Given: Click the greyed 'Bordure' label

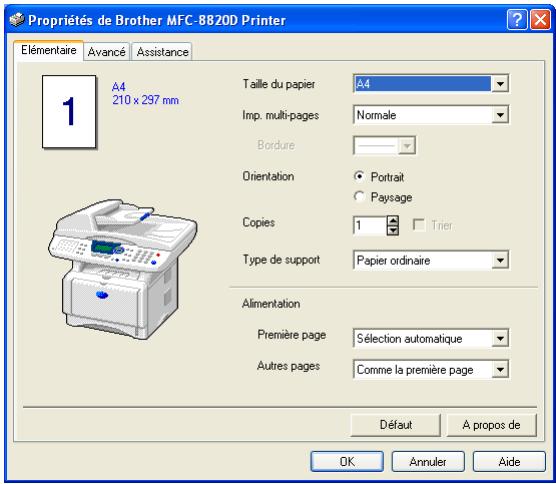Looking at the screenshot, I should pos(276,145).
